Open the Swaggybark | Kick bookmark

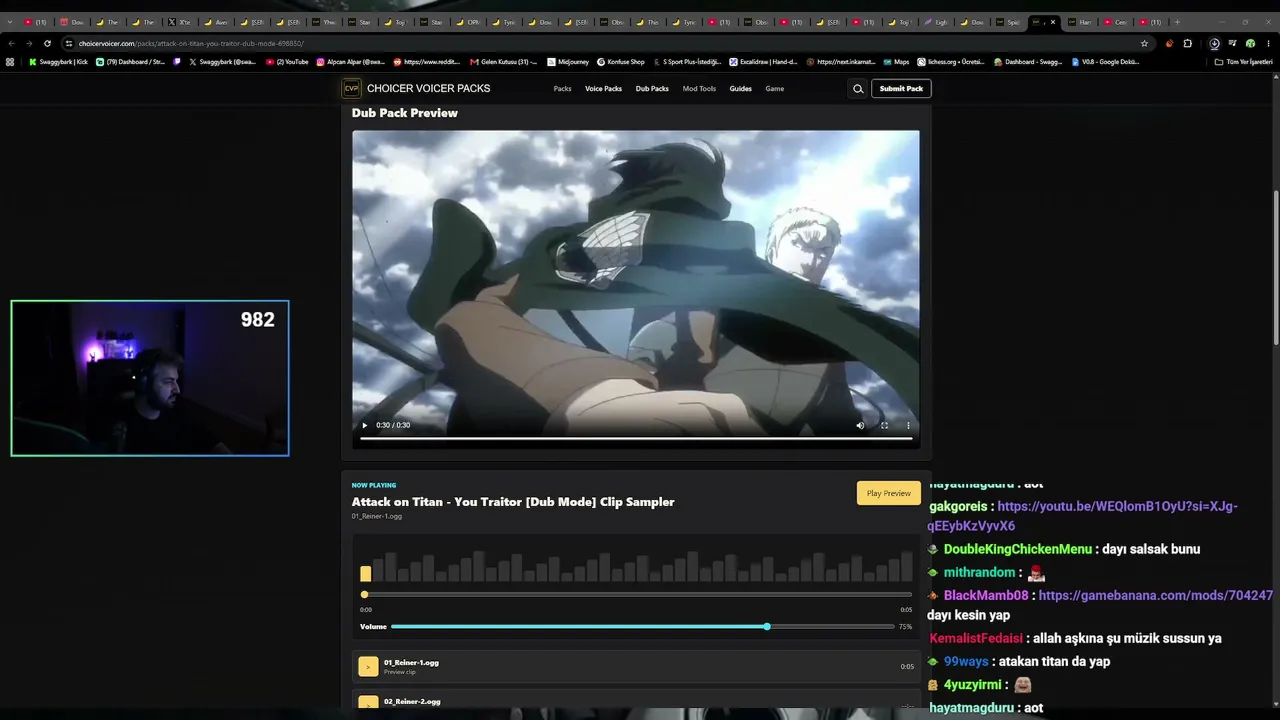pyautogui.click(x=59, y=62)
